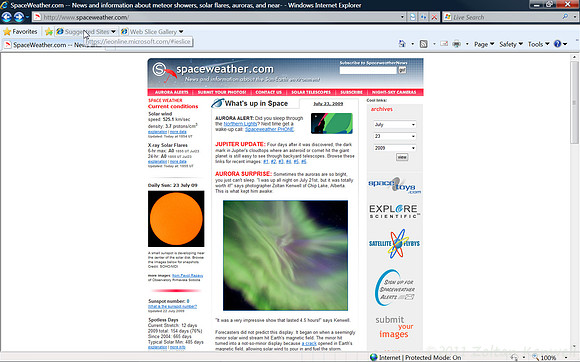Click Add to Favorites Bar star icon
The width and height of the screenshot is (580, 362).
49,32
